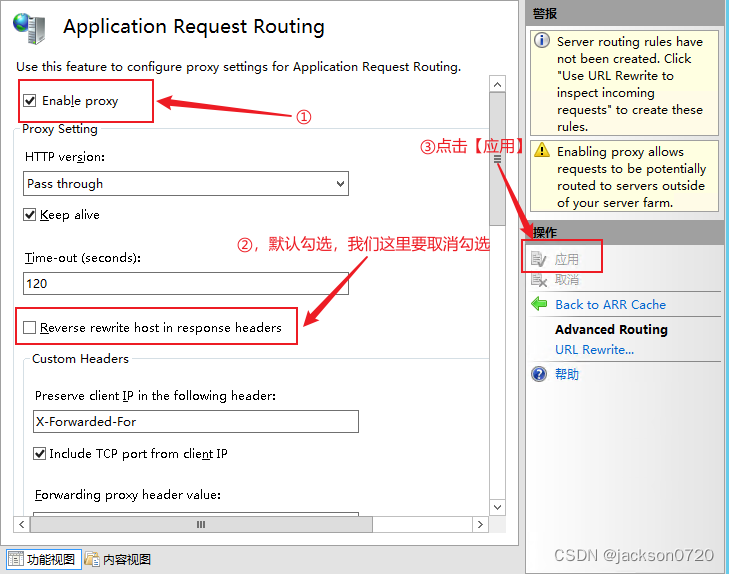Click the Time-out seconds input field
Viewport: 729px width, 574px height.
pyautogui.click(x=186, y=283)
